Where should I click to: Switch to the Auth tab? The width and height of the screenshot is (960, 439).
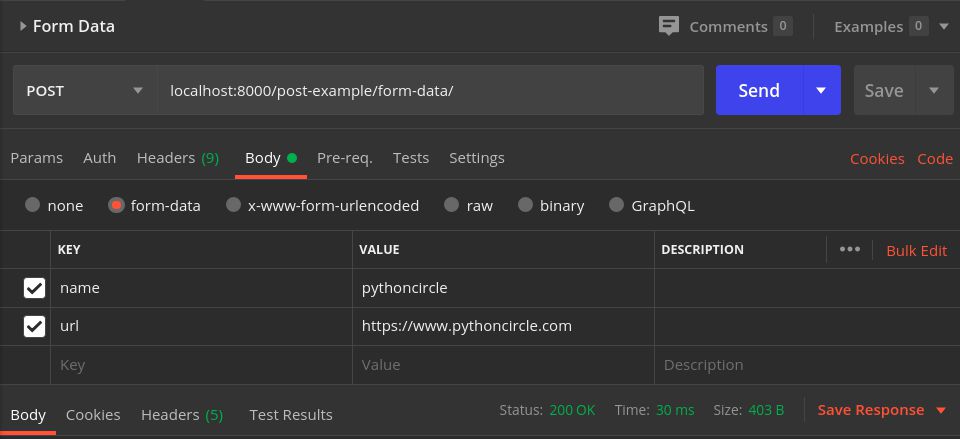pyautogui.click(x=100, y=158)
